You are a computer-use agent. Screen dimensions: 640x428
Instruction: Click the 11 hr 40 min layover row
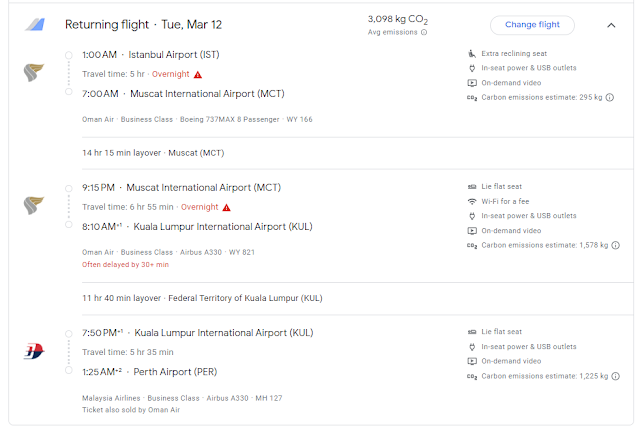(x=202, y=298)
